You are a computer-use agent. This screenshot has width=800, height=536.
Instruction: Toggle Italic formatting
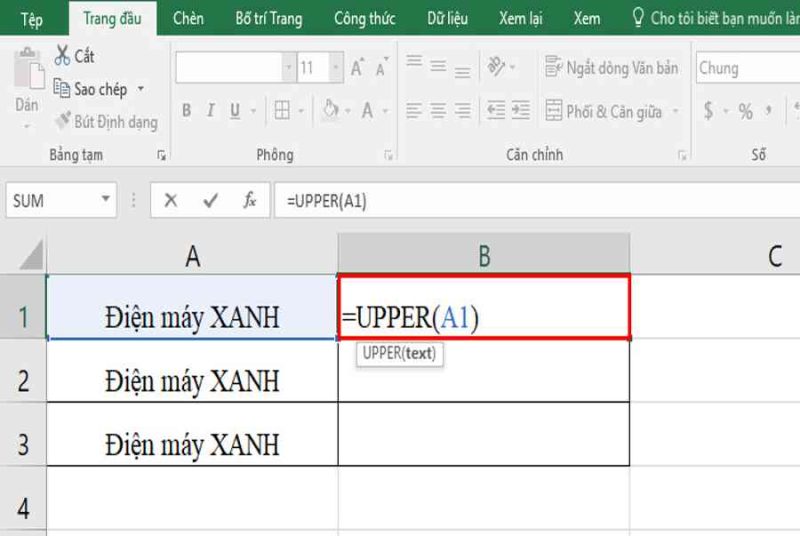[211, 110]
